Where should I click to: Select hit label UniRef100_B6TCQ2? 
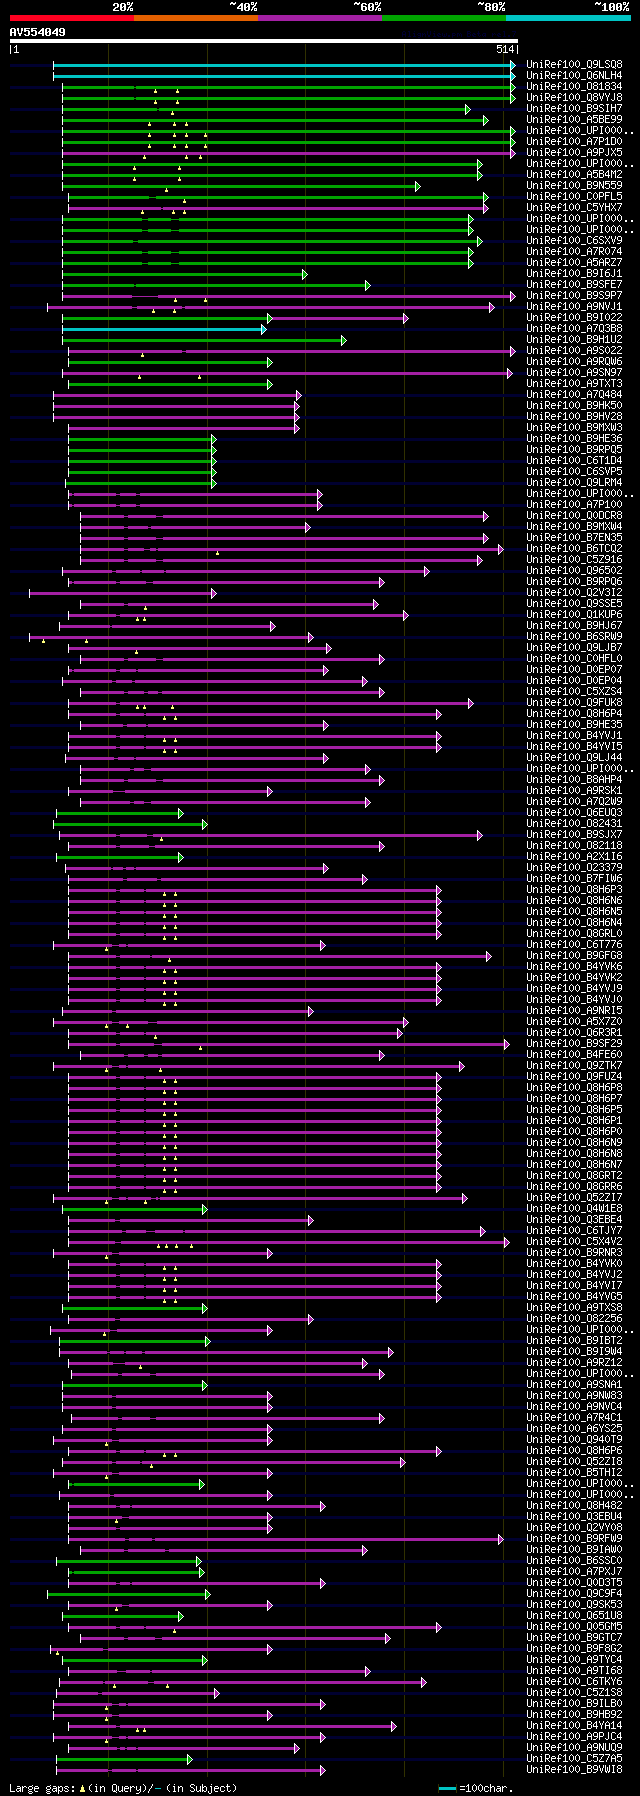tap(574, 548)
